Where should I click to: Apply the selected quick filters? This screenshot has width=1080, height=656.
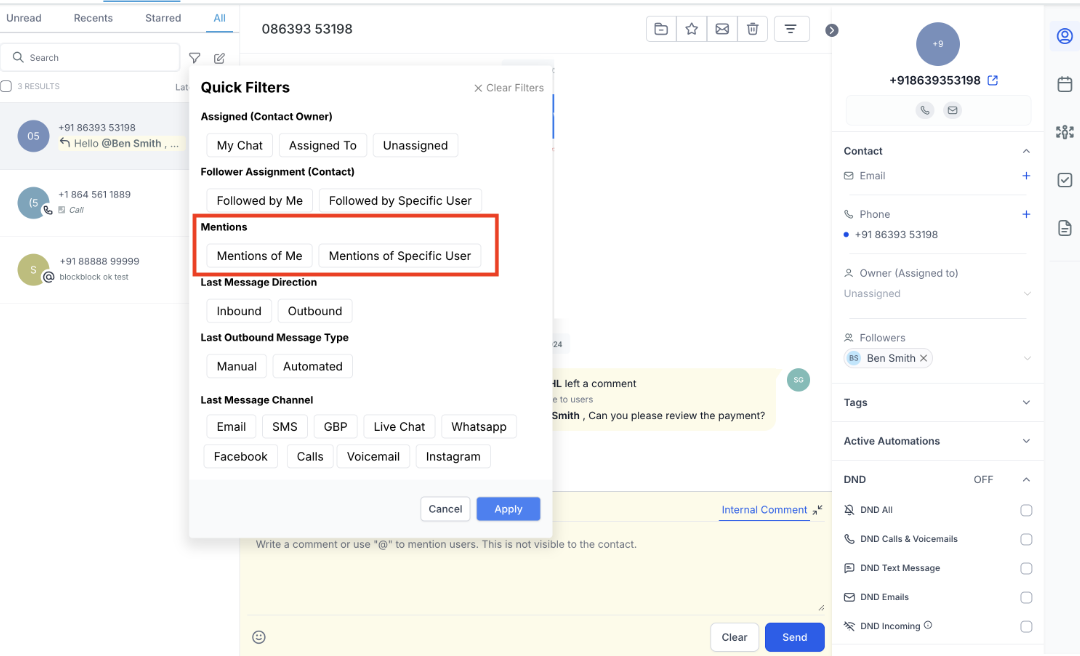click(x=508, y=509)
